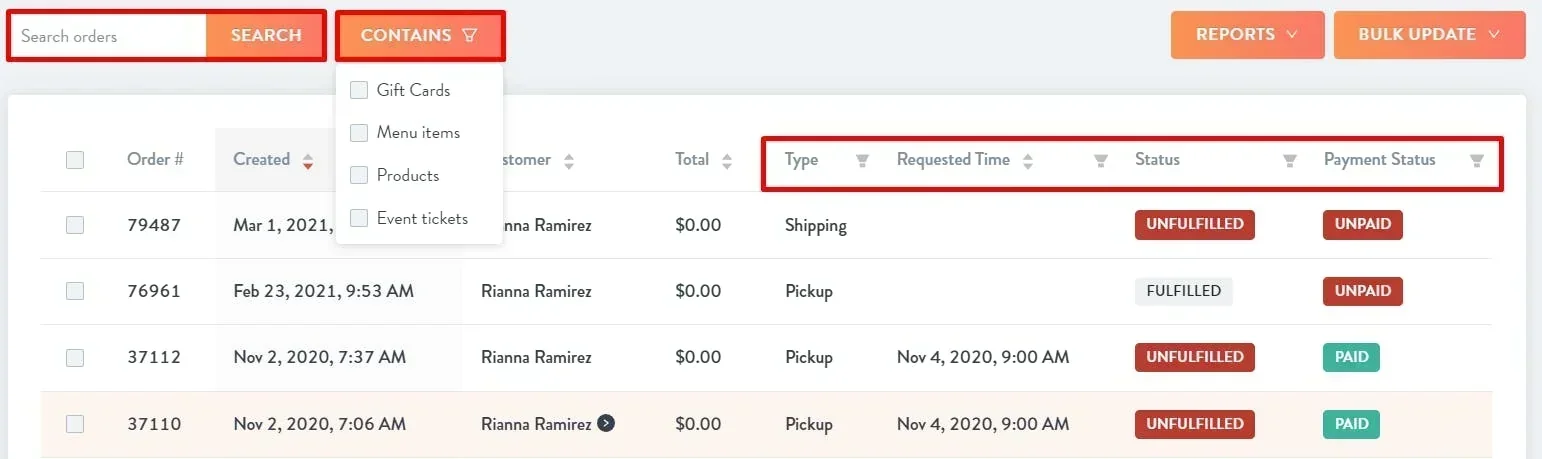Click 'Feb 23, 2021, 9:53 AM' date
The width and height of the screenshot is (1542, 459).
324,292
